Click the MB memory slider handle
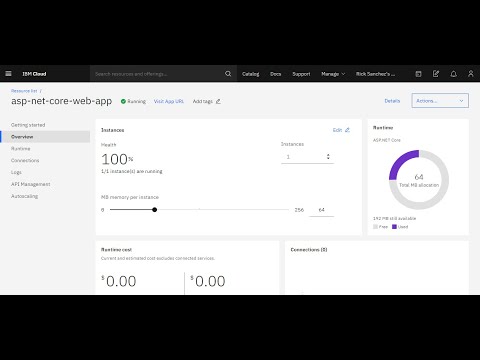 coord(155,210)
